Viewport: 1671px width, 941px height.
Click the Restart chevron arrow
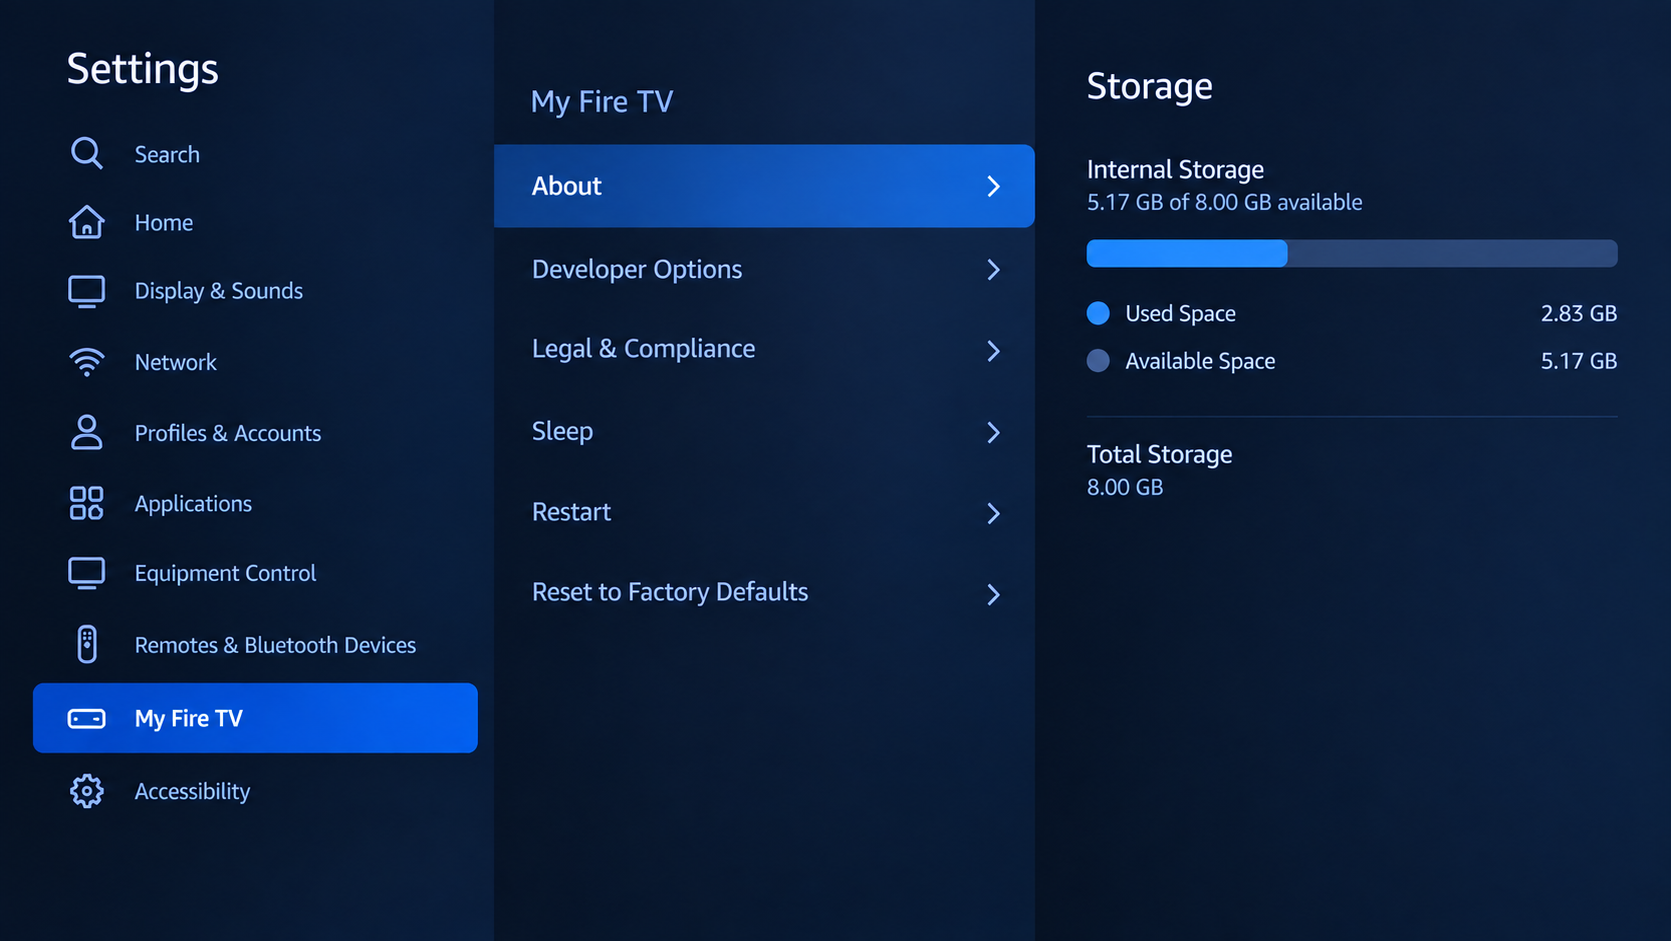point(993,513)
